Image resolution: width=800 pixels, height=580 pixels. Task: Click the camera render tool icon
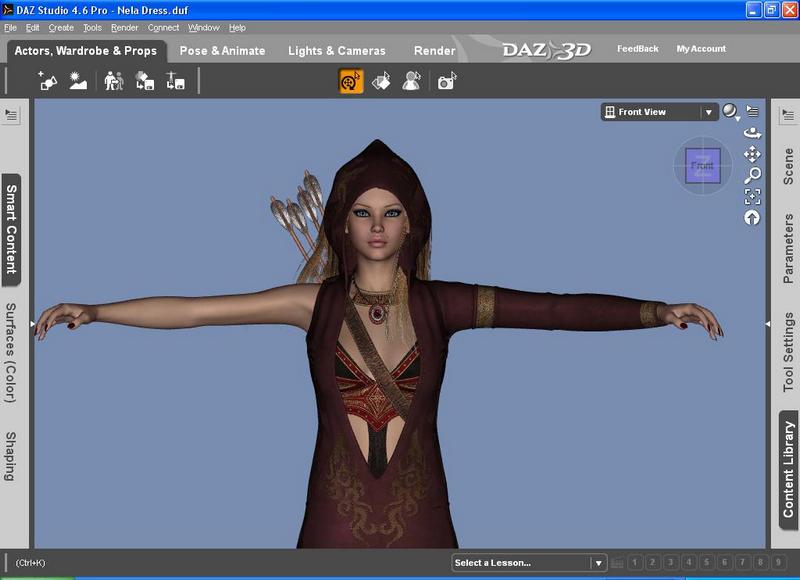pyautogui.click(x=447, y=81)
